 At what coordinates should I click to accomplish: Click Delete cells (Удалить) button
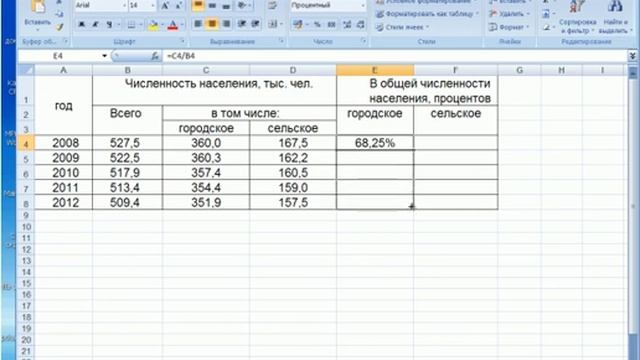pos(510,13)
